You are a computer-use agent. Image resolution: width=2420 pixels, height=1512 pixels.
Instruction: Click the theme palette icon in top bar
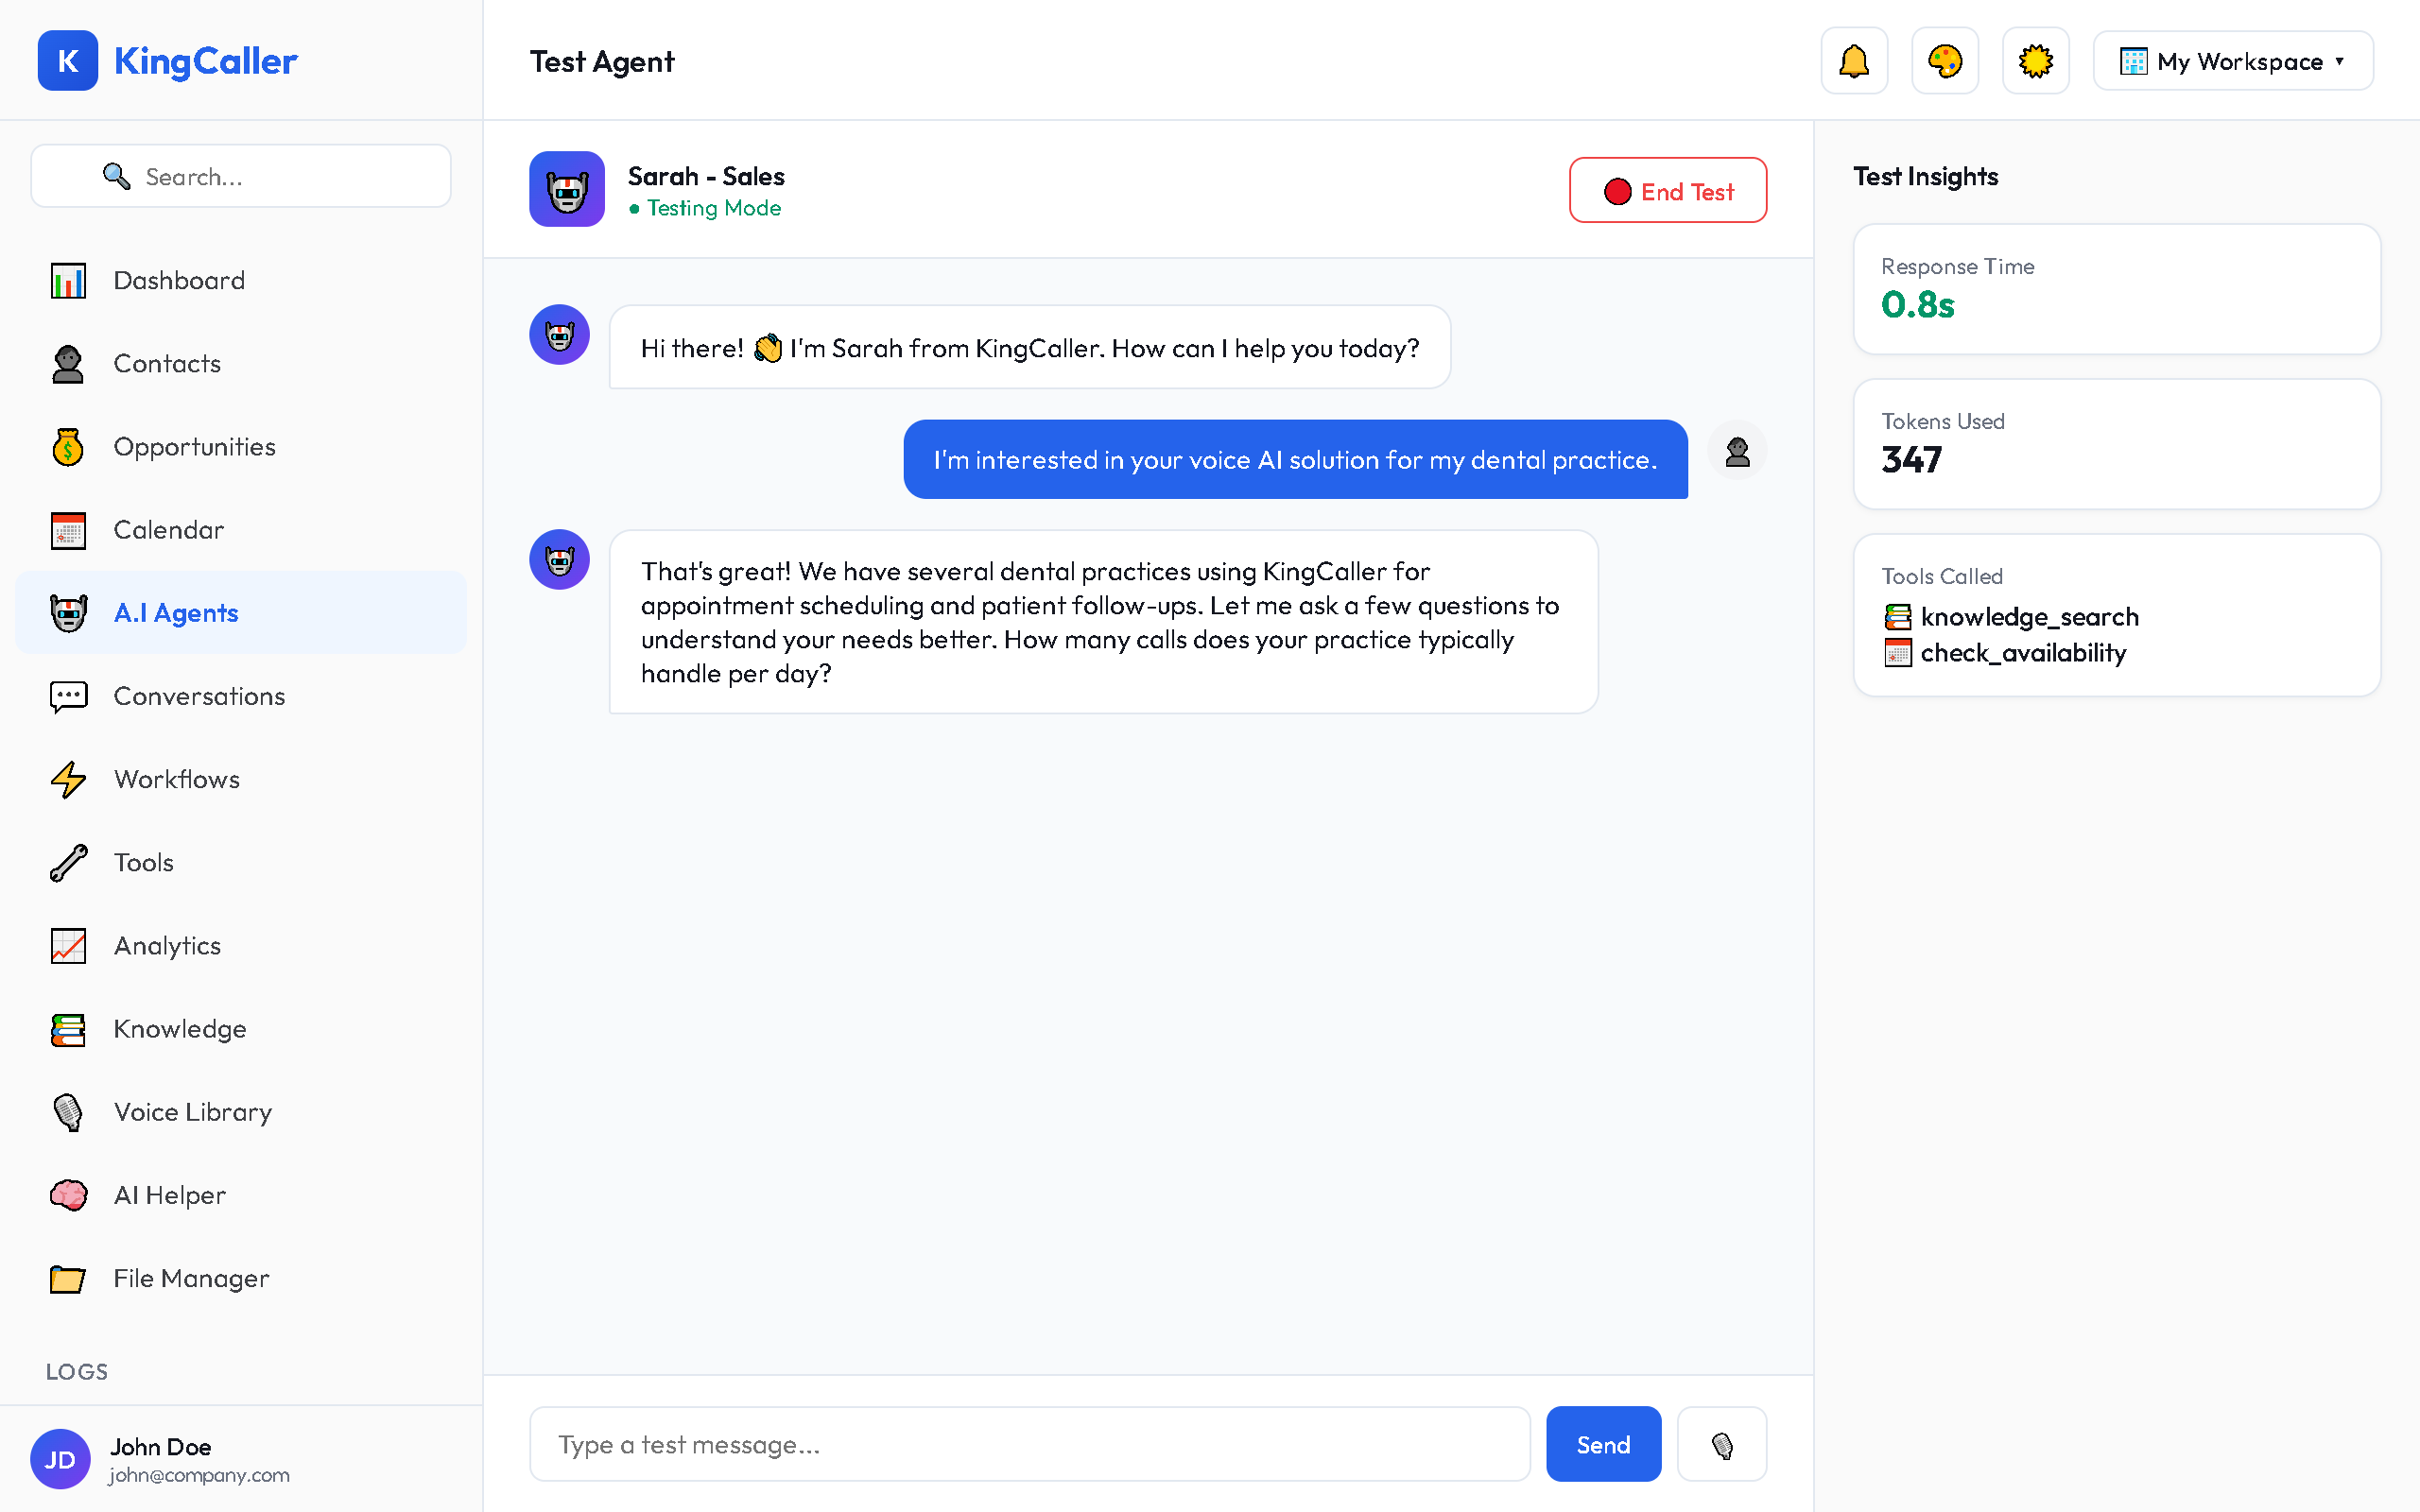pyautogui.click(x=1943, y=60)
